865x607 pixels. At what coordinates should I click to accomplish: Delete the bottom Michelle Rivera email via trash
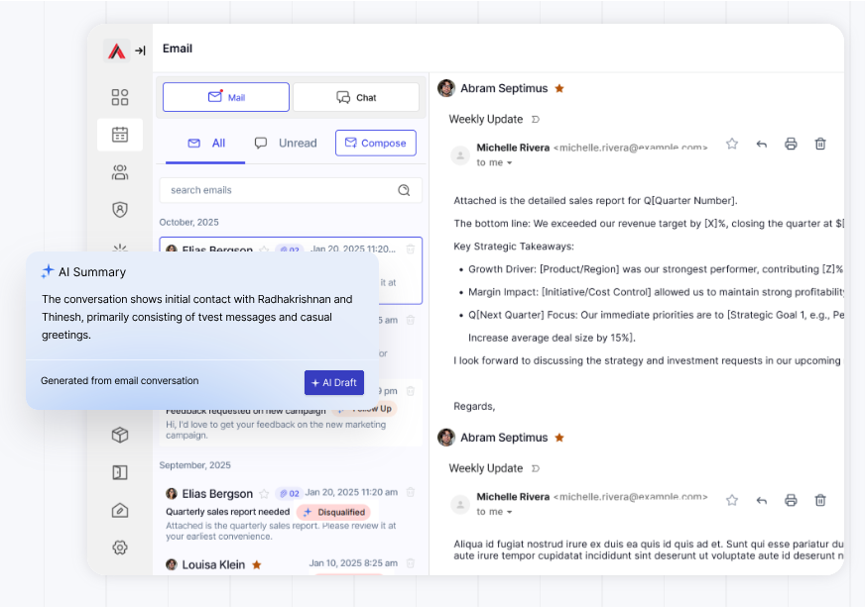coord(820,500)
